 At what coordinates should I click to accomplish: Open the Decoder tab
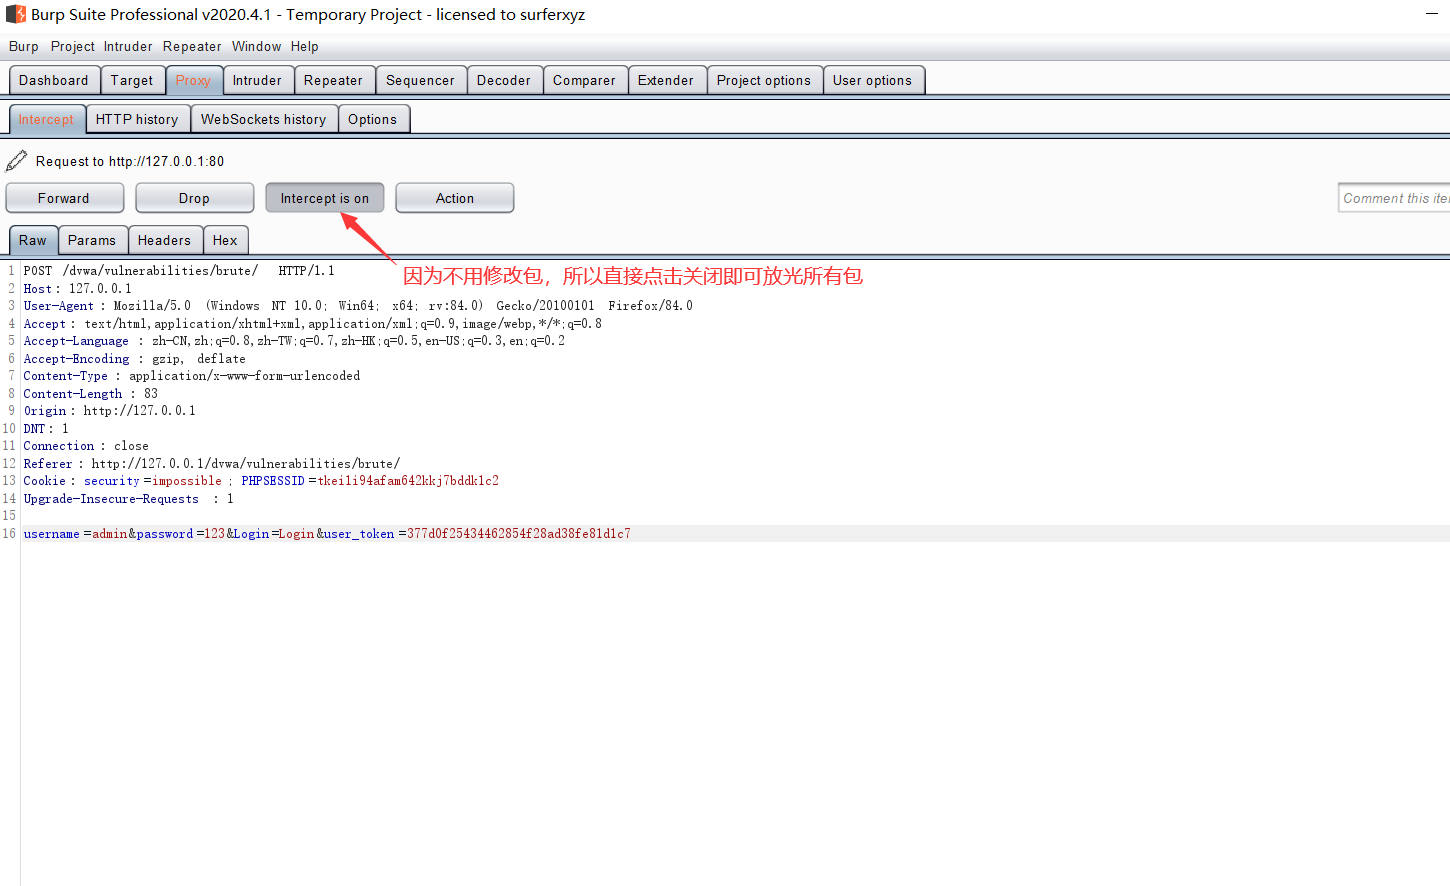pyautogui.click(x=504, y=80)
